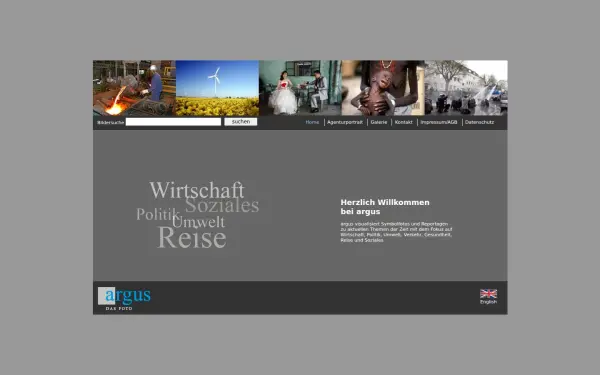Click the Bildersuche label
This screenshot has height=375, width=600.
111,122
